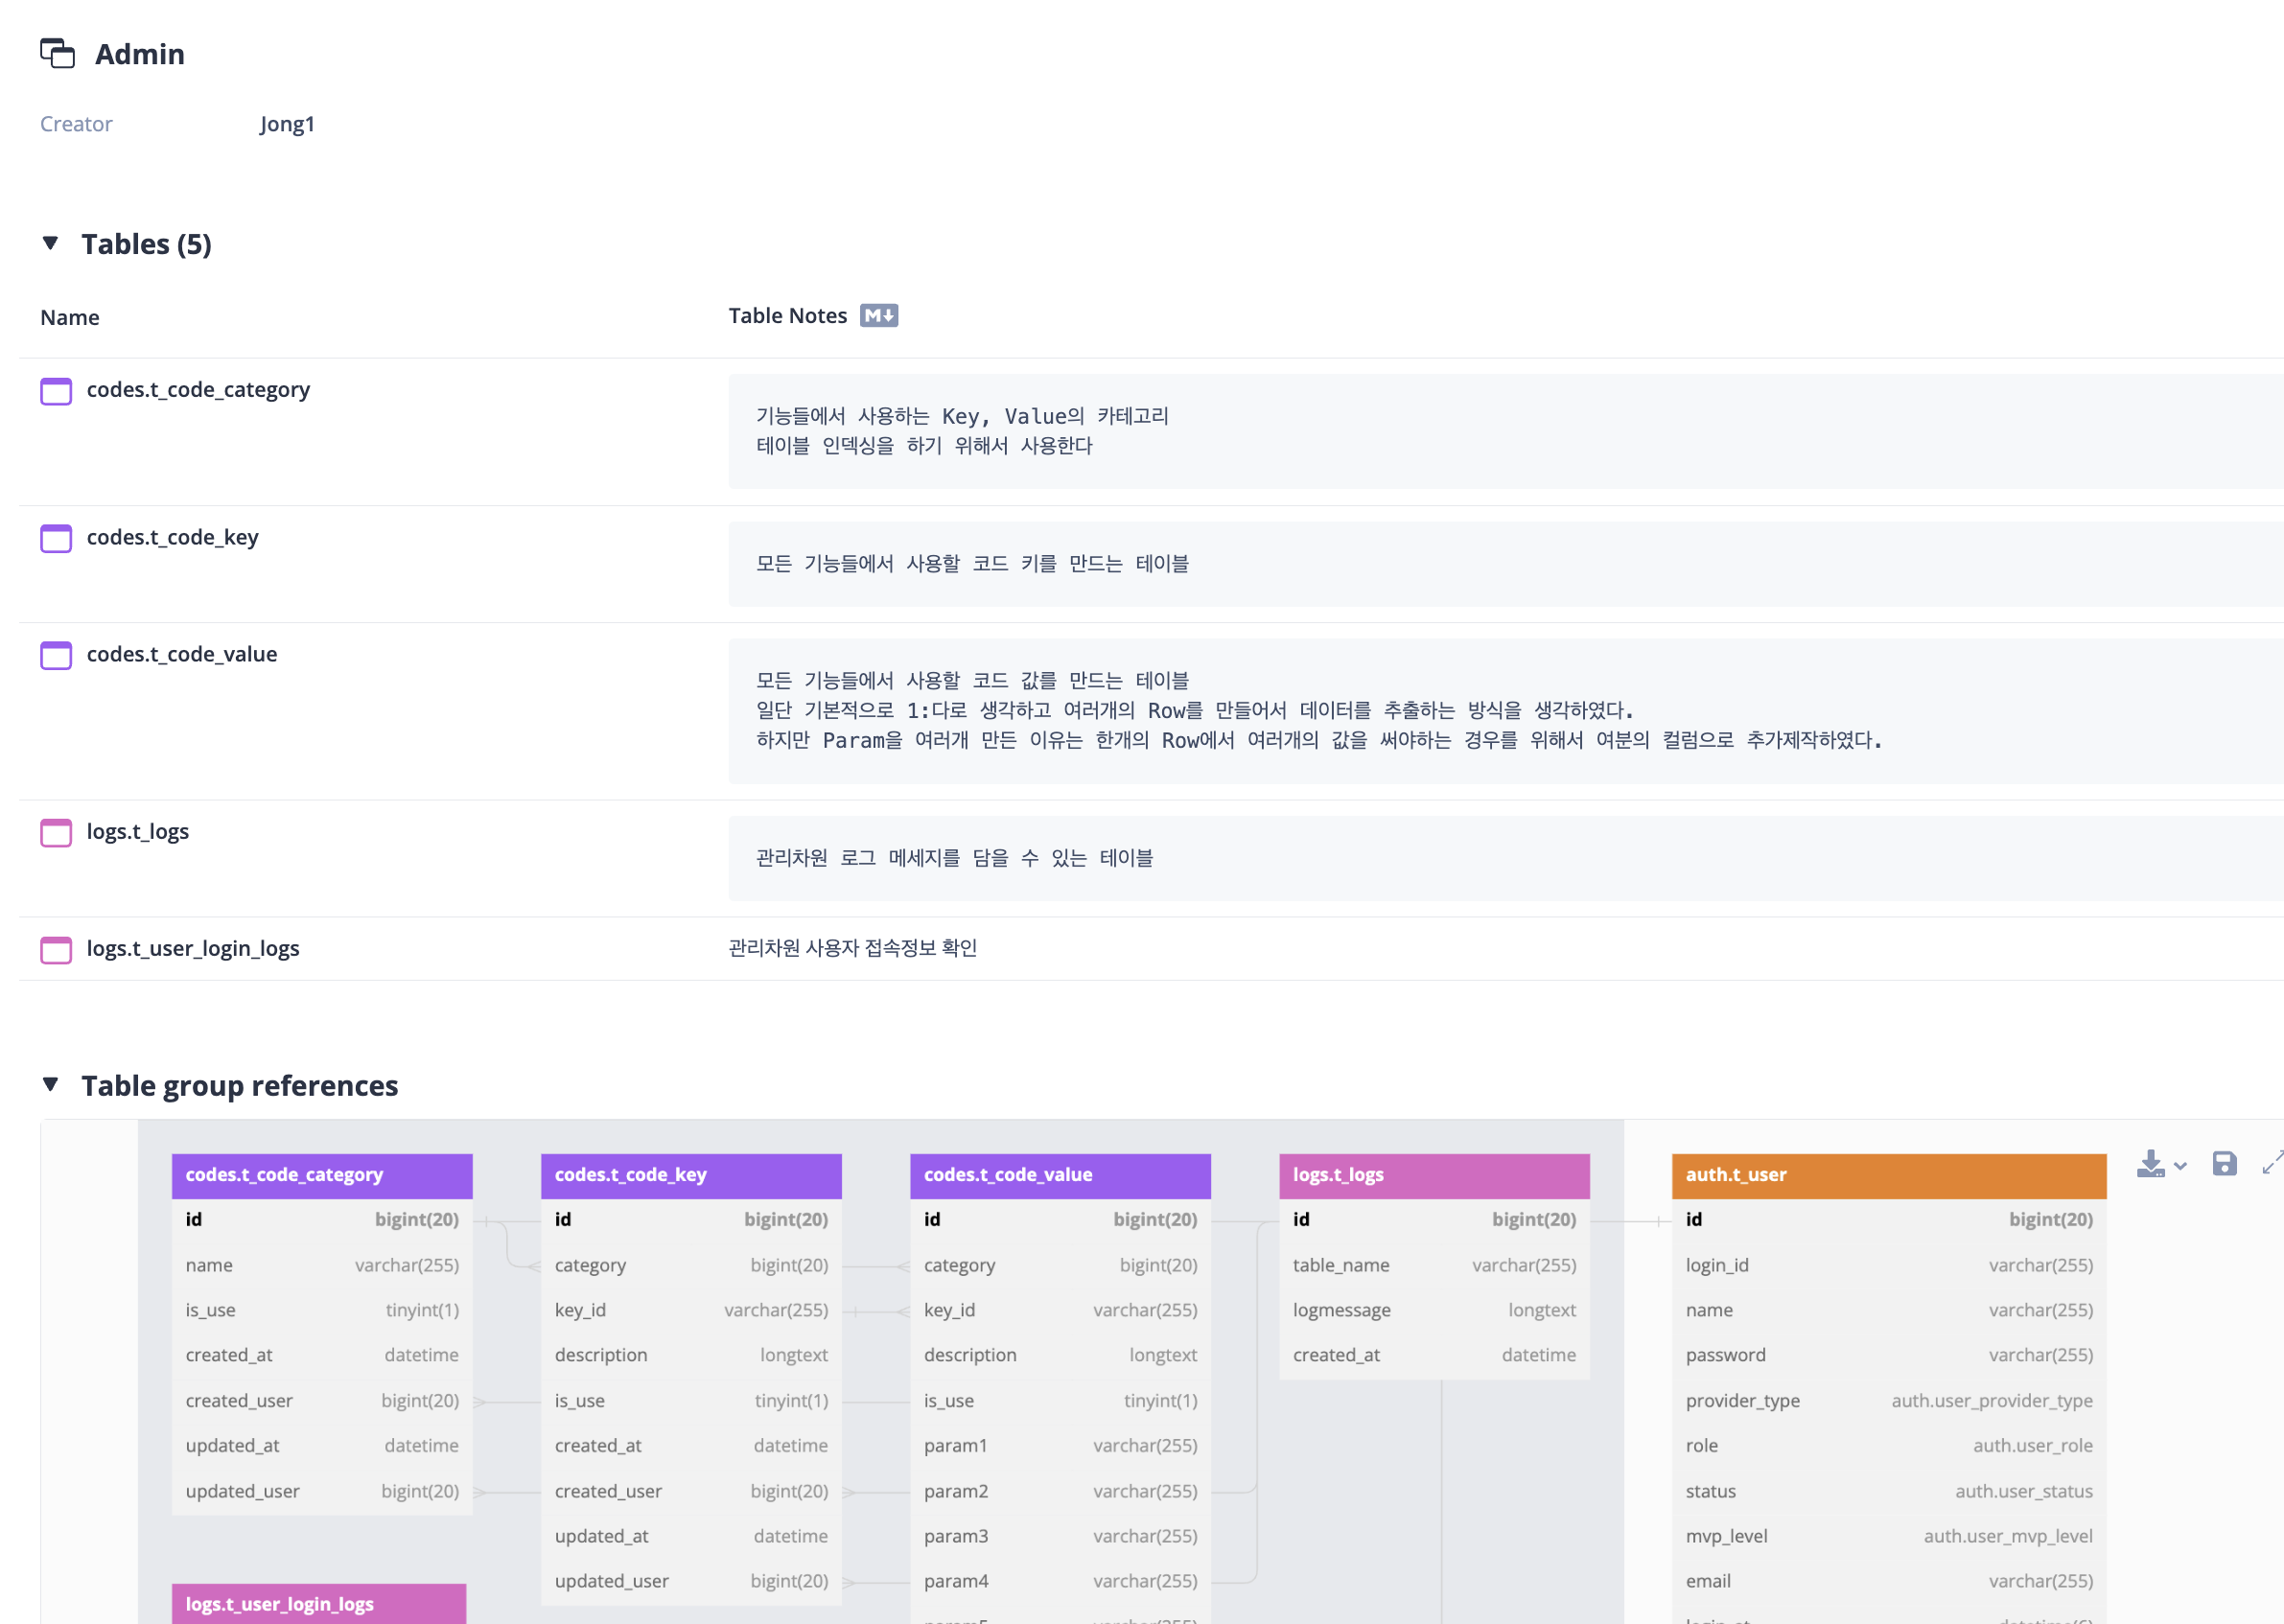The height and width of the screenshot is (1624, 2284).
Task: Click the logs.t_user_login_logs table icon
Action: click(56, 950)
